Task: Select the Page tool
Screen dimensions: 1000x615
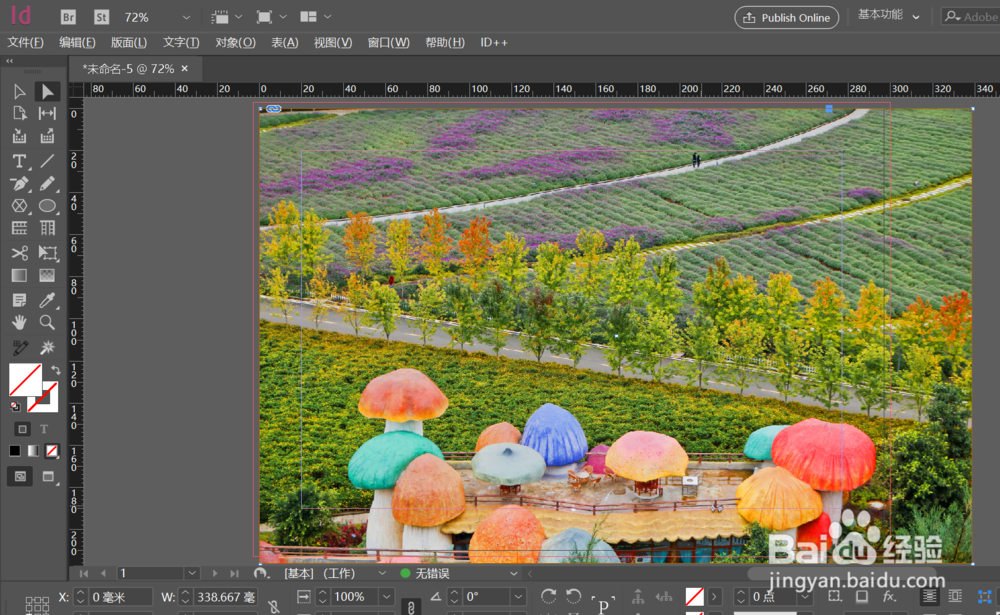Action: tap(19, 114)
